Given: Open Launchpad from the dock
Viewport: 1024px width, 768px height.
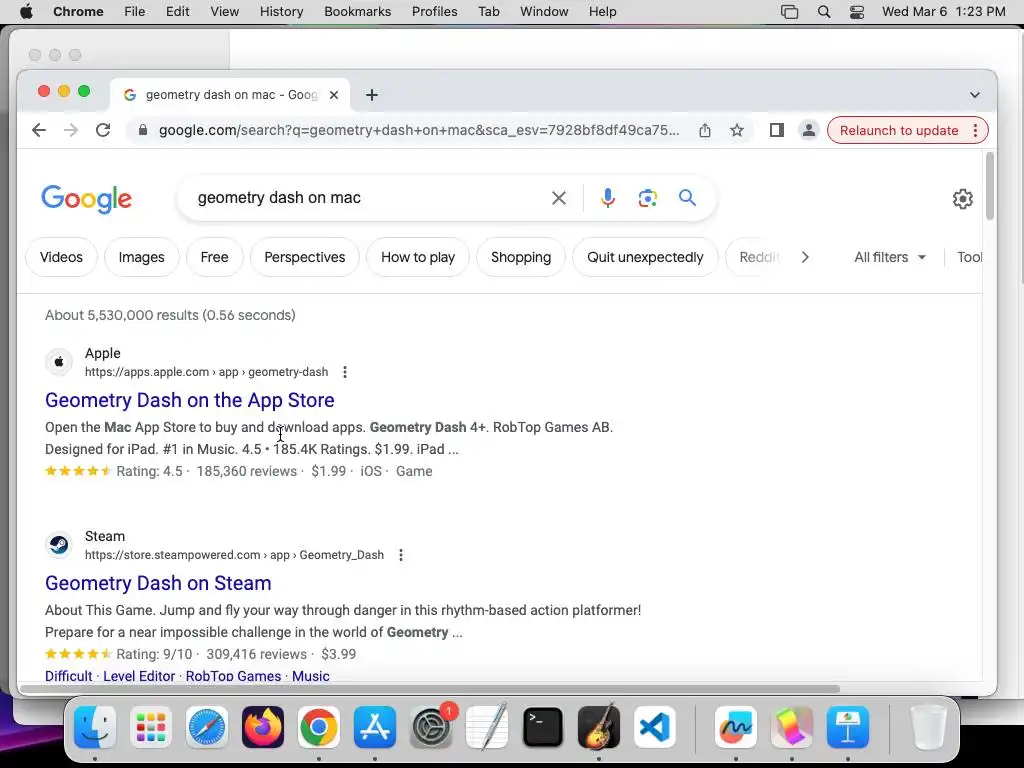Looking at the screenshot, I should [x=151, y=727].
